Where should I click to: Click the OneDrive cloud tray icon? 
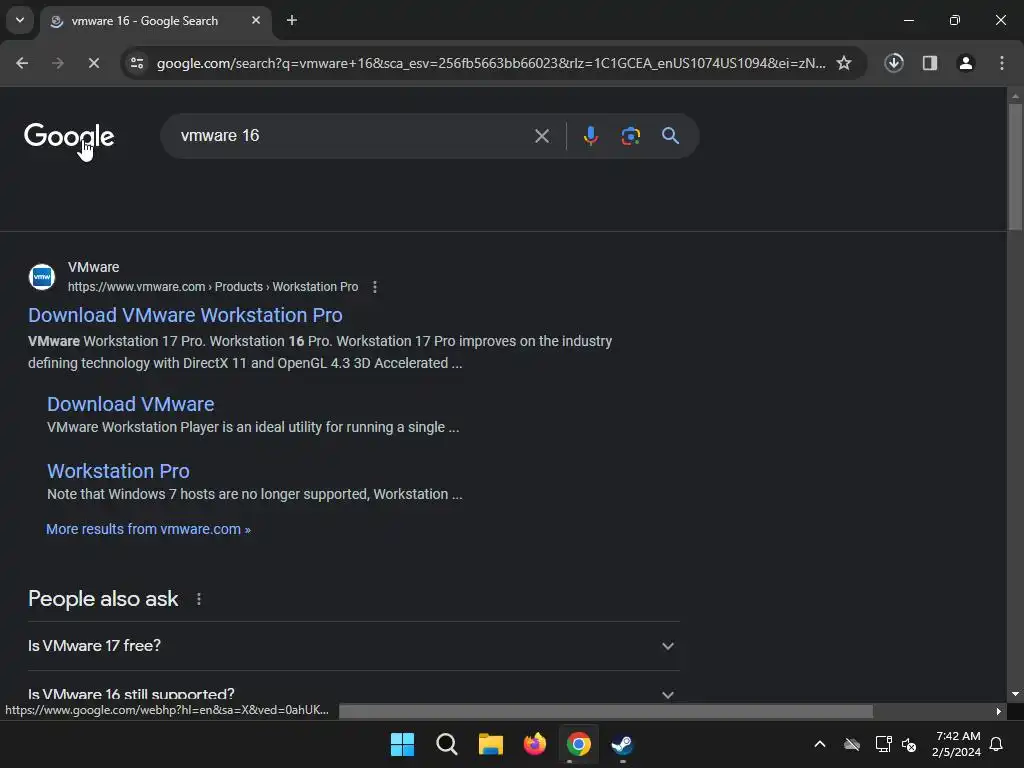852,744
